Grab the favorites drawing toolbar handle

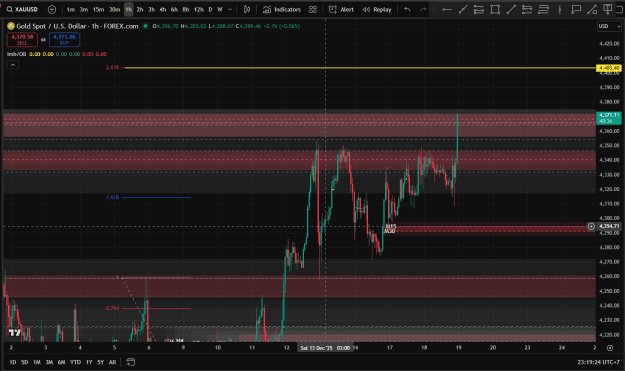(434, 9)
